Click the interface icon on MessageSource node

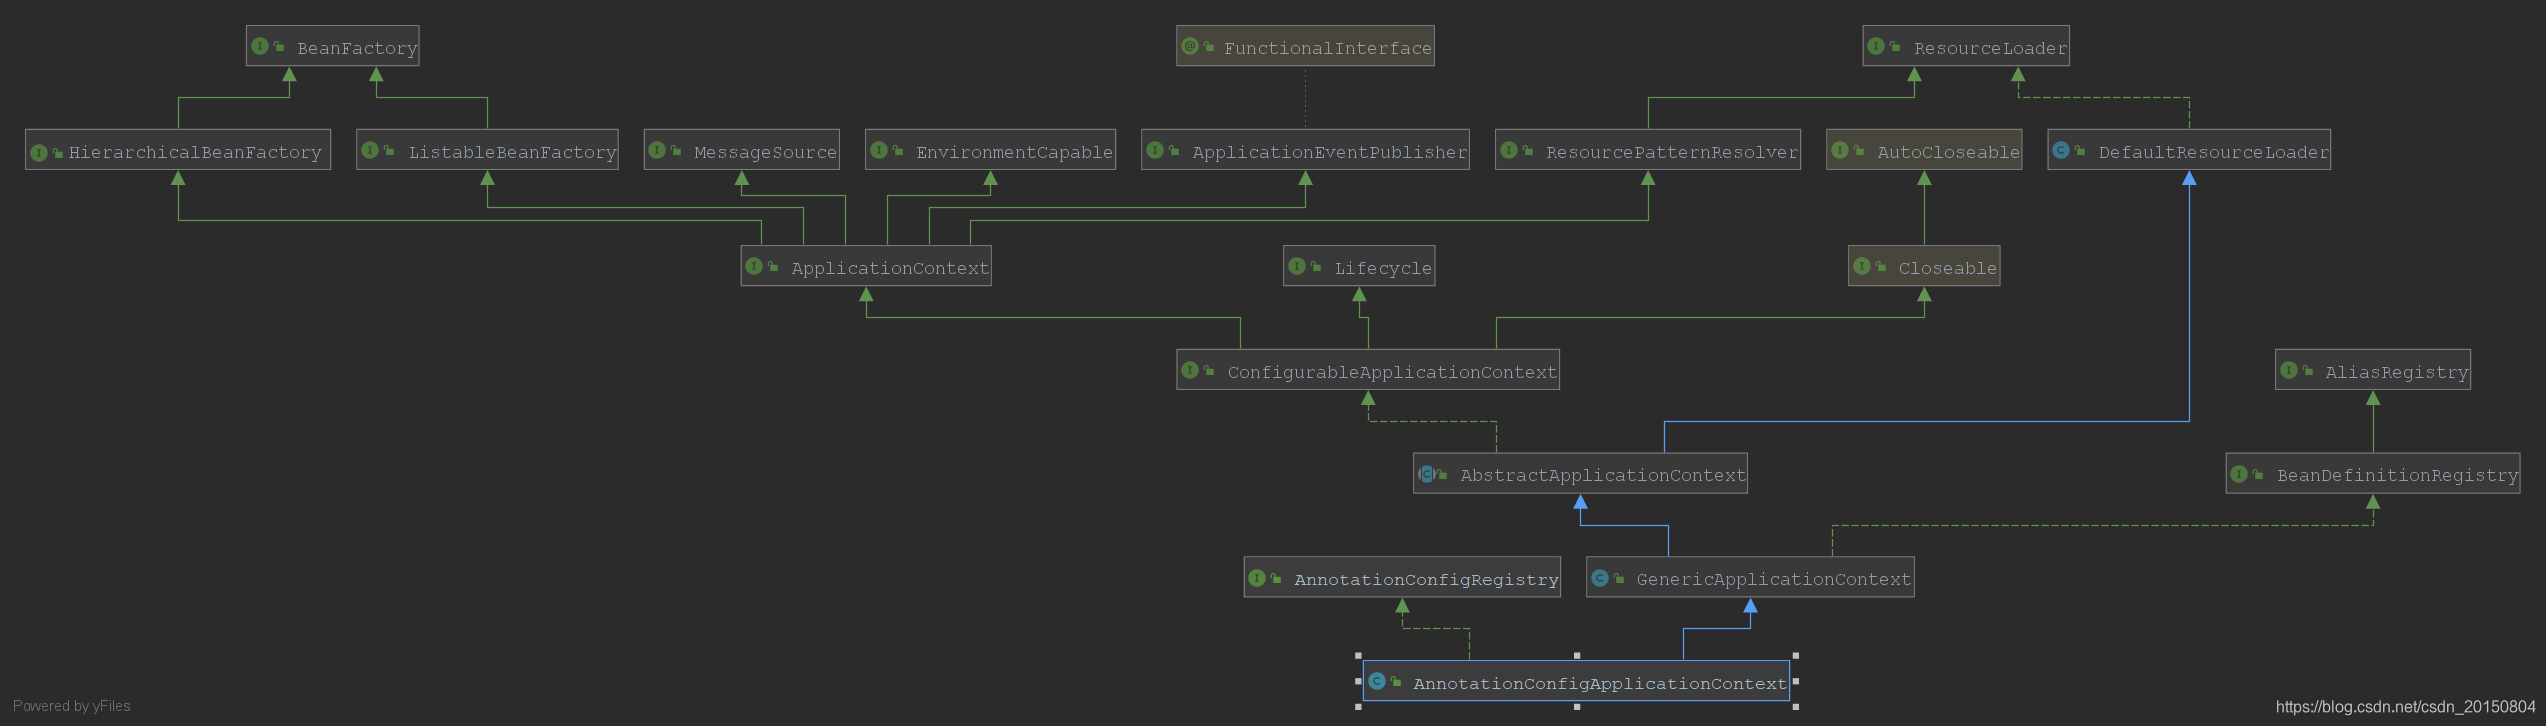657,150
